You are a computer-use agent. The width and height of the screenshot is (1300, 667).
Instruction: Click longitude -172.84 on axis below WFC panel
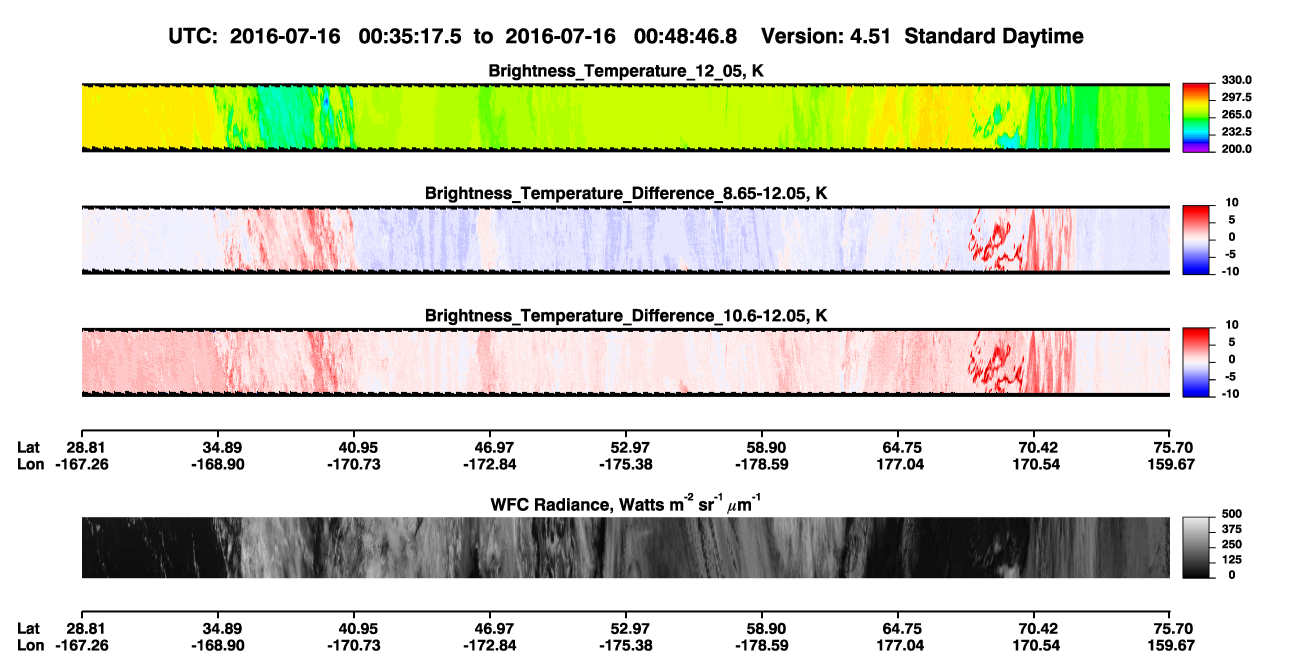click(x=489, y=646)
